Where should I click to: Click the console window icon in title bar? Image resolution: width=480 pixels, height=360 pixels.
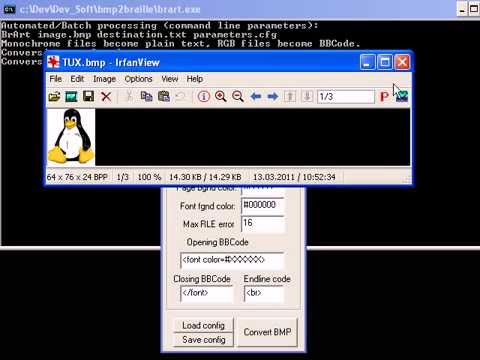(x=9, y=9)
